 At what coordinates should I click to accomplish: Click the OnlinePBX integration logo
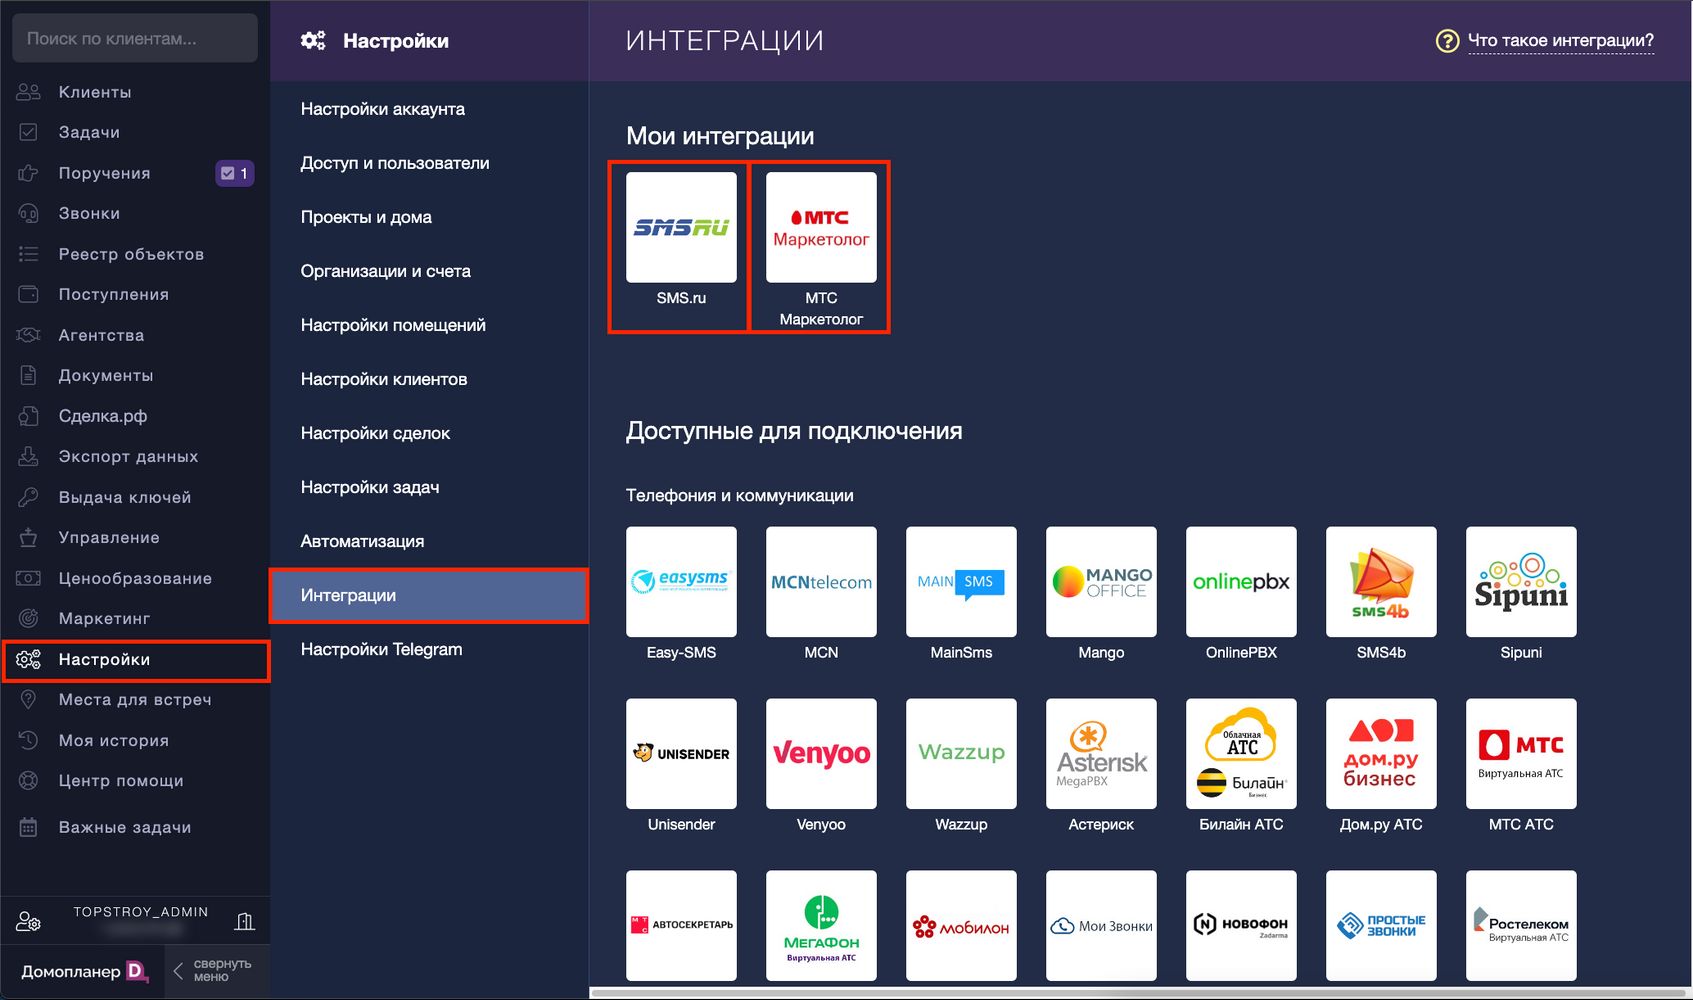tap(1241, 582)
